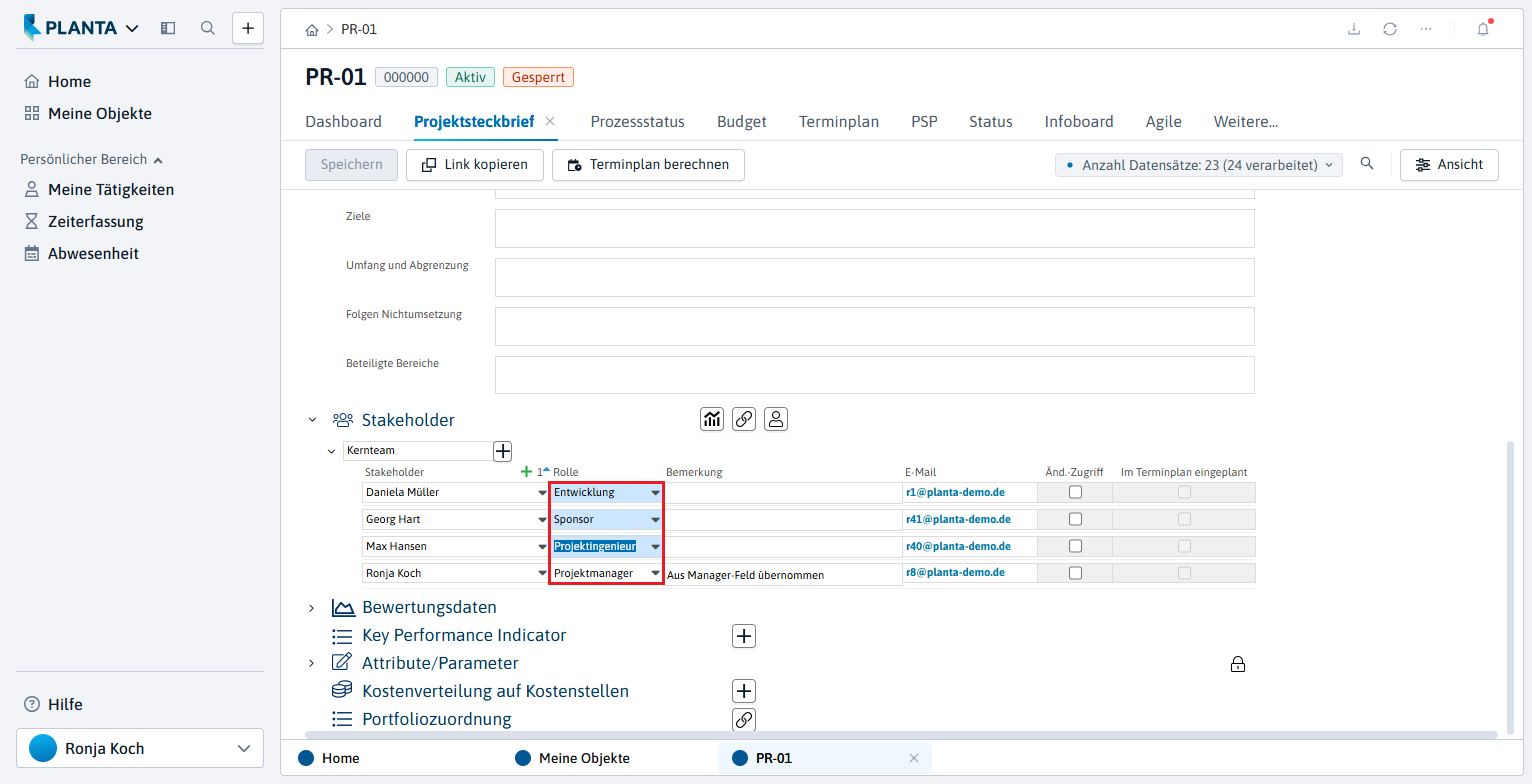
Task: Click the Link kopieren button
Action: pyautogui.click(x=474, y=165)
